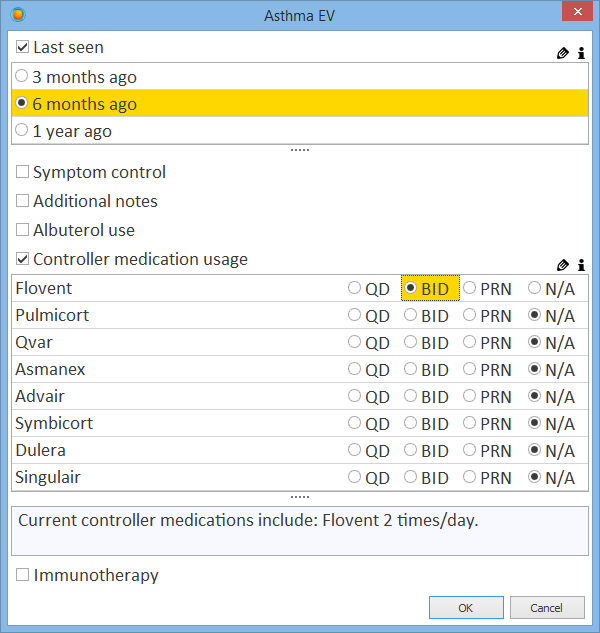Set Pulmicort to BID
The width and height of the screenshot is (600, 633).
(410, 315)
